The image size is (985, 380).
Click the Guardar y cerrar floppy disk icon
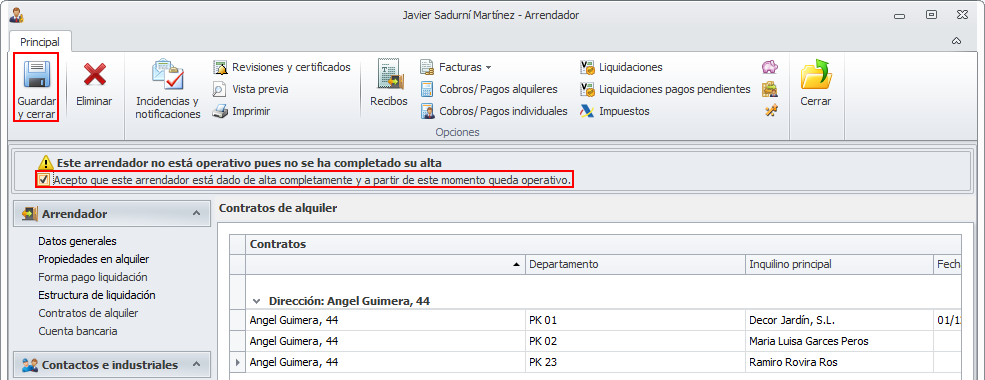(36, 74)
